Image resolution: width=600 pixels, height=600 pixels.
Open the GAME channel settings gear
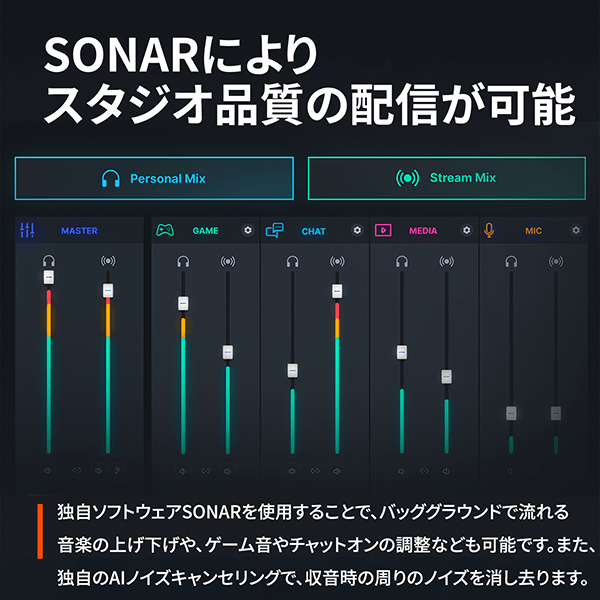(248, 230)
